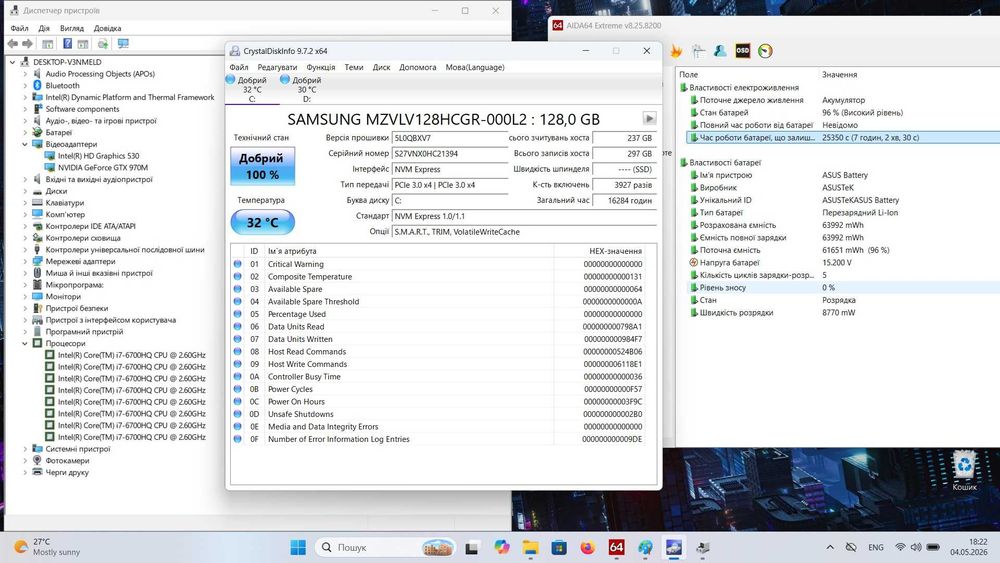Screen dimensions: 1000x563
Task: Select the Unsafe Shutdowns attribute row
Action: pos(439,414)
